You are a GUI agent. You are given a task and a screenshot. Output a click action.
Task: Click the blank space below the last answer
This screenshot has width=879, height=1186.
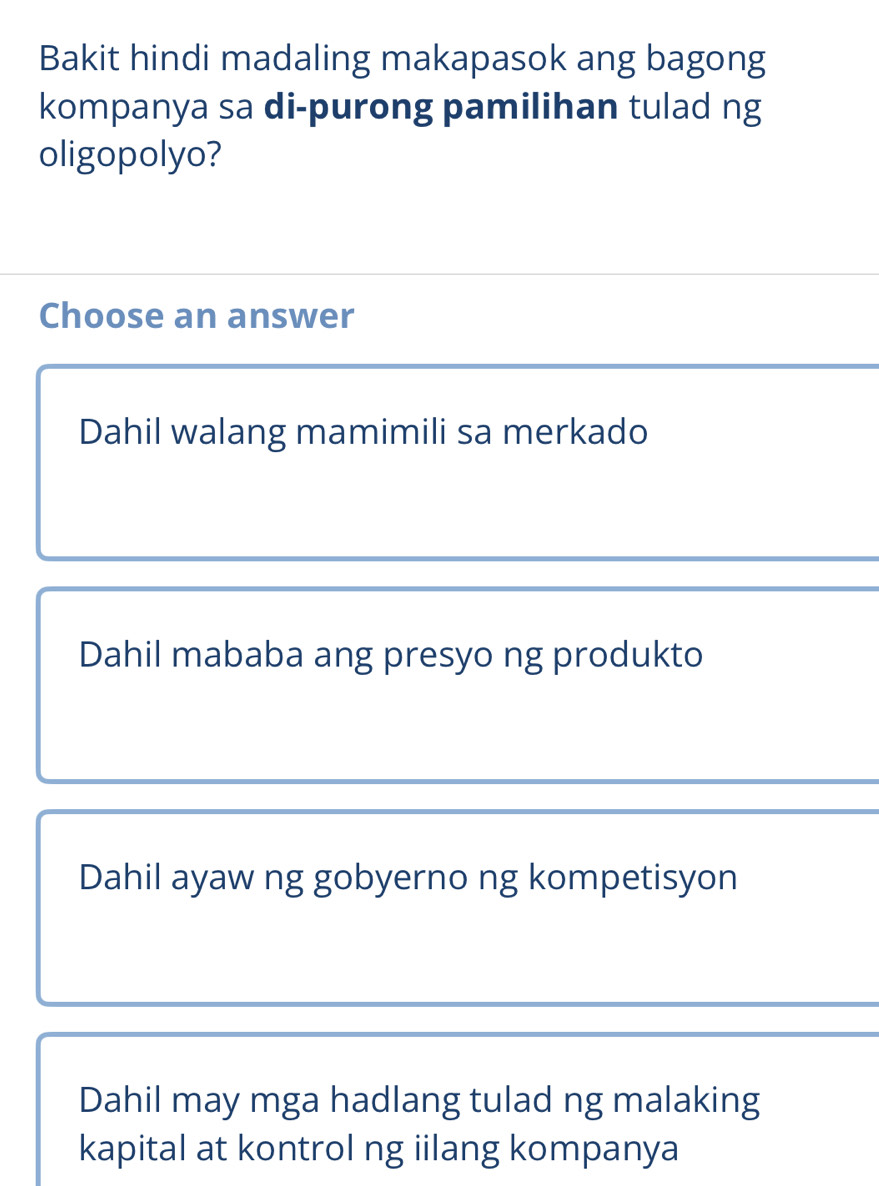click(x=440, y=1182)
